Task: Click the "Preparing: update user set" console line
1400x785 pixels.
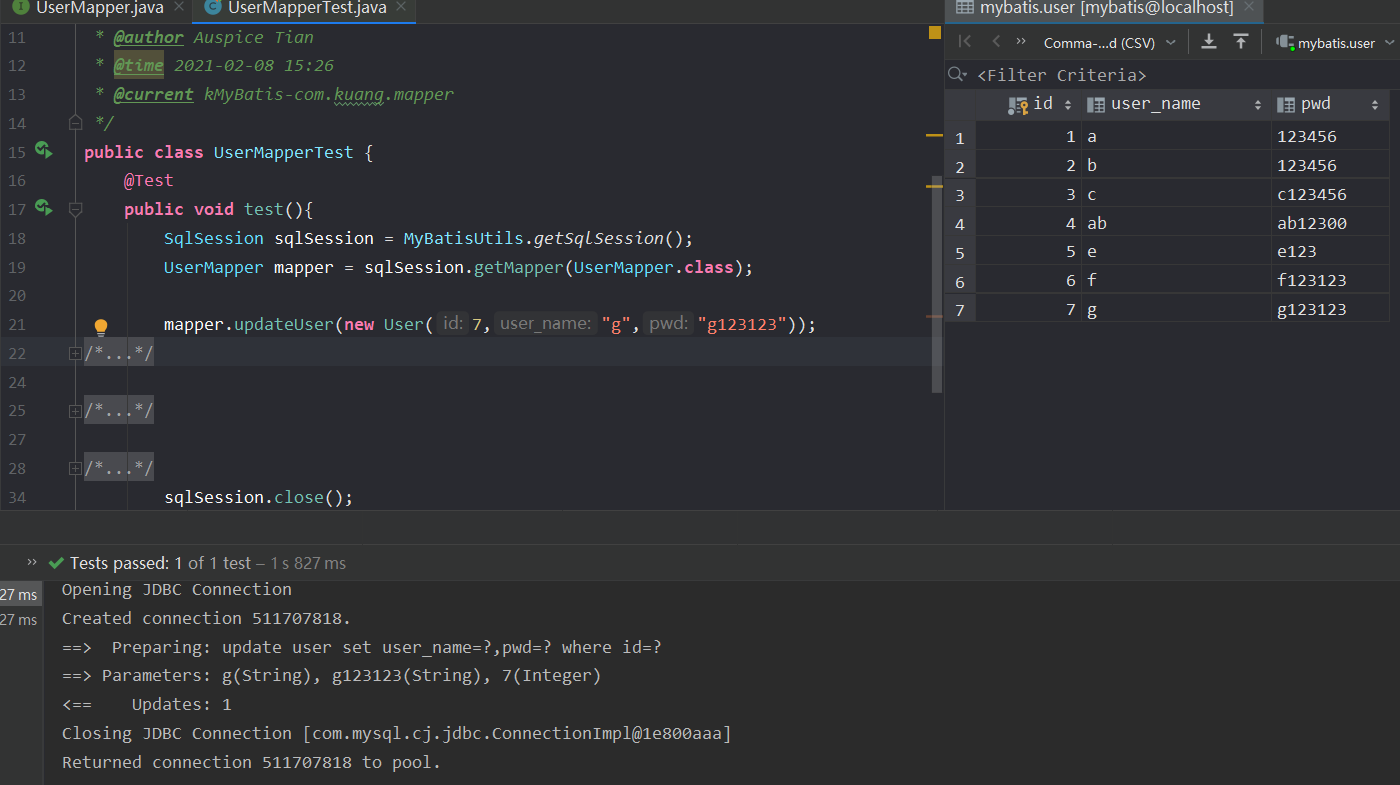Action: pos(362,647)
